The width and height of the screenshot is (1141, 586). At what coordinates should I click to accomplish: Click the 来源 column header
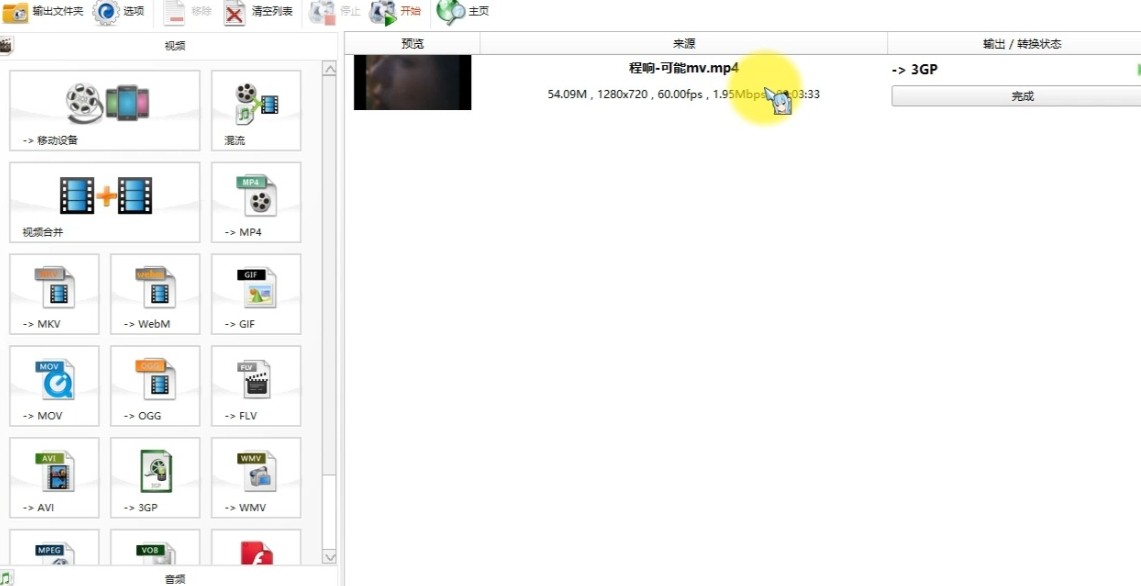pos(684,43)
